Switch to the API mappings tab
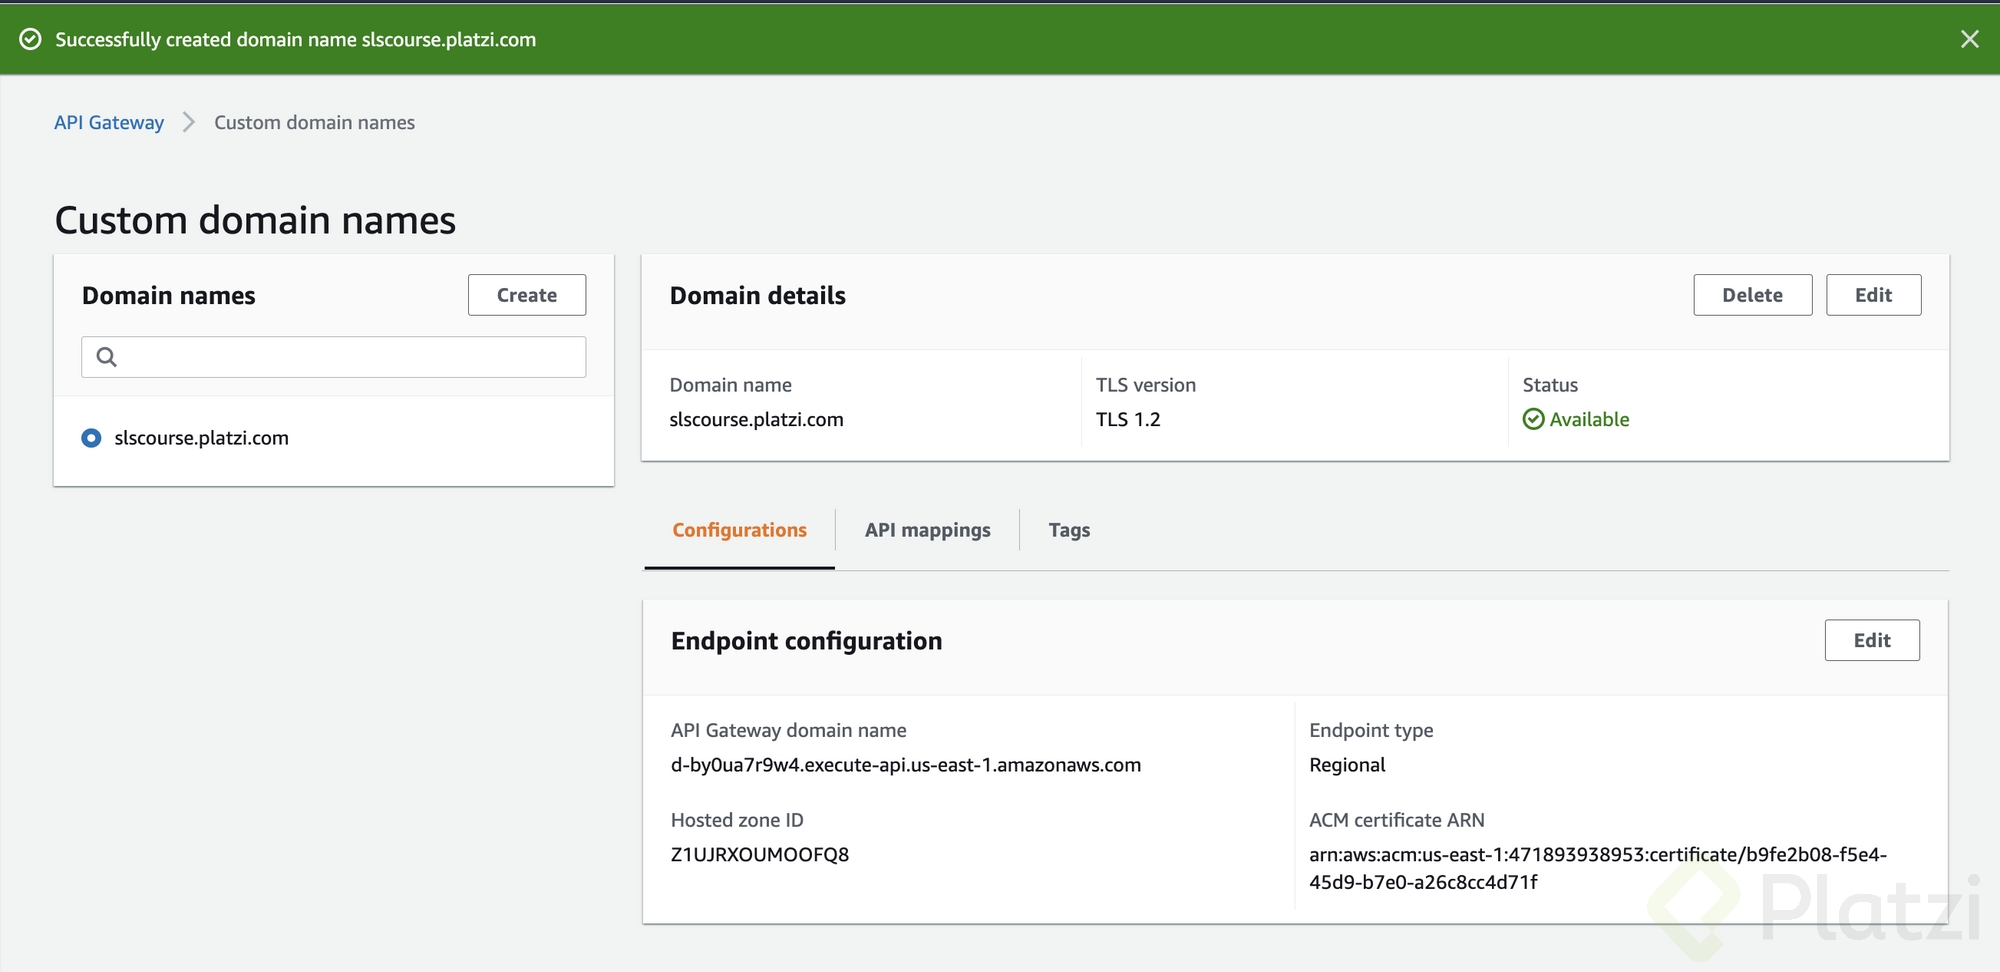 point(927,530)
